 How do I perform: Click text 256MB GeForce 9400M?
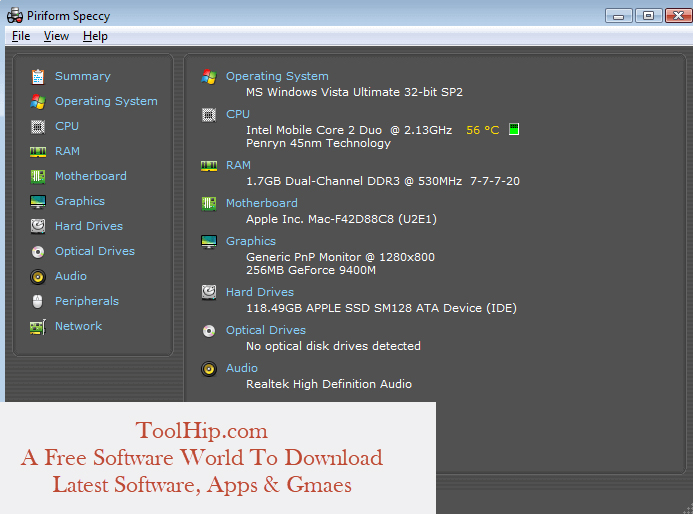point(311,270)
